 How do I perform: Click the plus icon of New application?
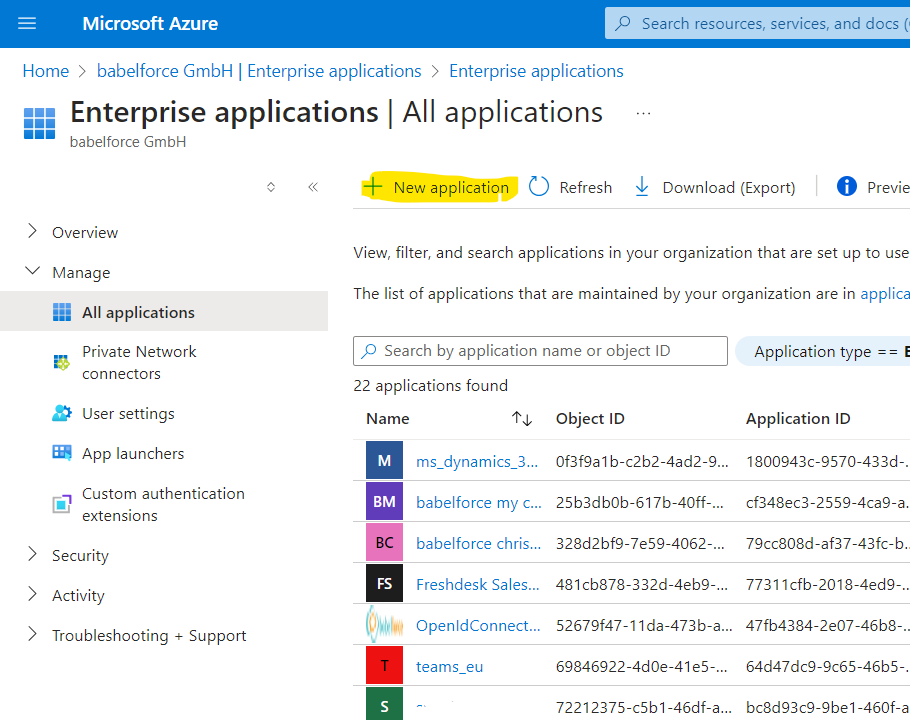[373, 187]
